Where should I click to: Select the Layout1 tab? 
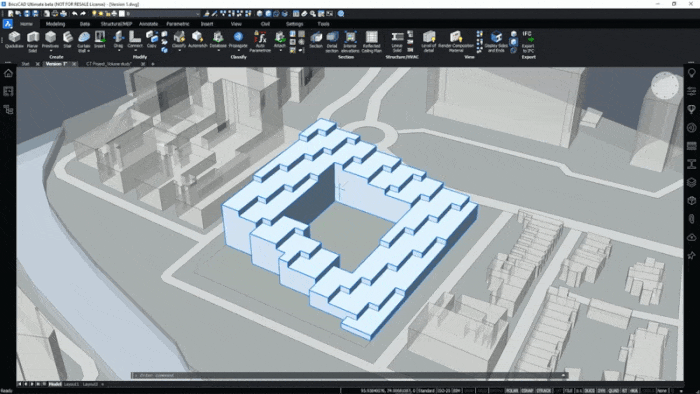(71, 384)
